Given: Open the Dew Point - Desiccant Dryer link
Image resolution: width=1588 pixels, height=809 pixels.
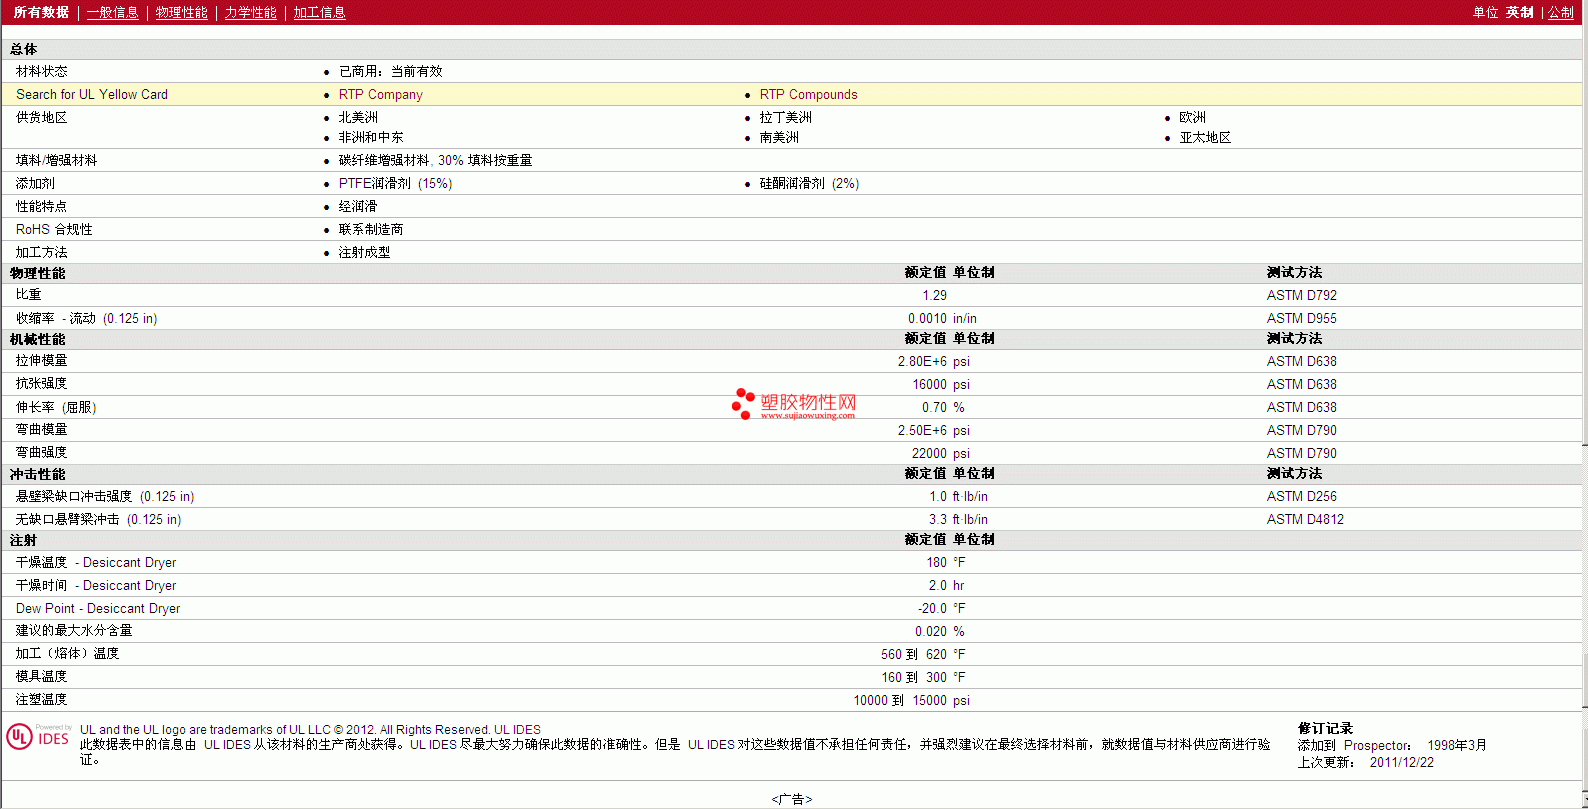Looking at the screenshot, I should (98, 608).
